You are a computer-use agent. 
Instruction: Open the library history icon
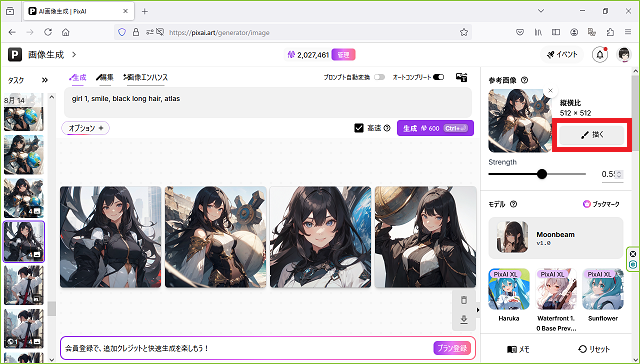pos(538,32)
